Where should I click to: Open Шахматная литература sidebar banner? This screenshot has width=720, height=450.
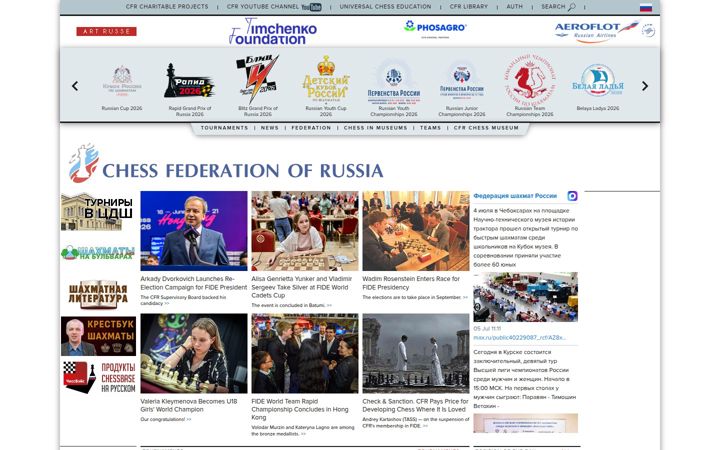pyautogui.click(x=98, y=294)
